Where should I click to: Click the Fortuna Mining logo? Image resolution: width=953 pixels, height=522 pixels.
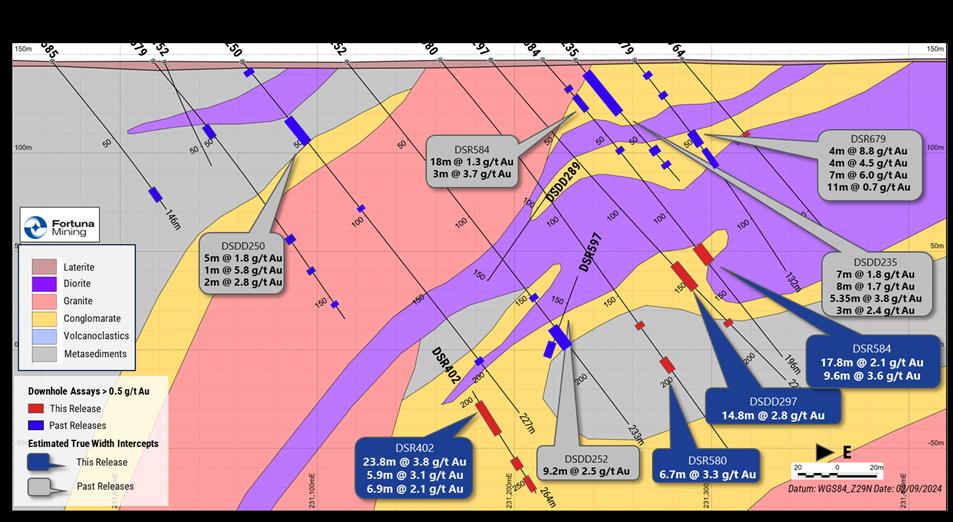point(59,226)
